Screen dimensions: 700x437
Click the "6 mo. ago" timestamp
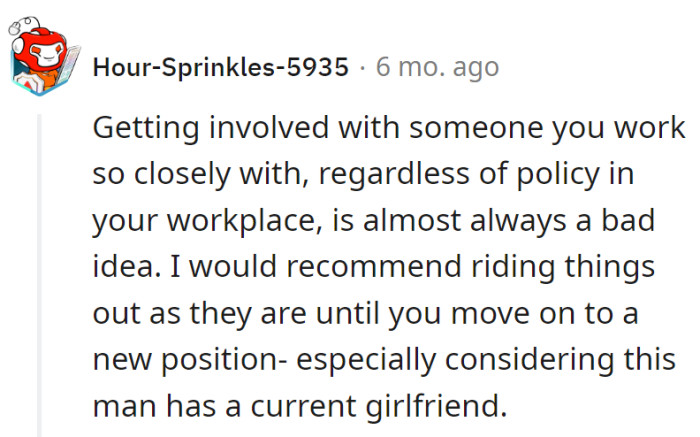point(436,68)
